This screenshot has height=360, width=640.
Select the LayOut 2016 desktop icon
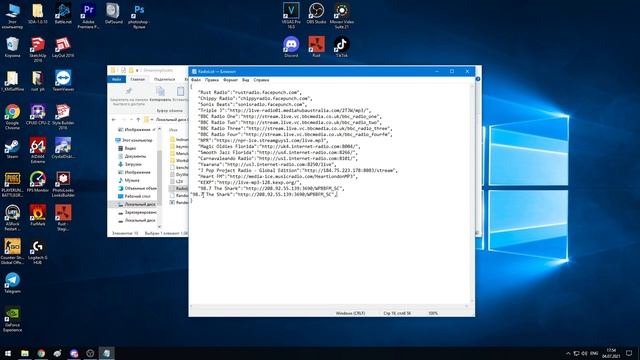(x=63, y=47)
